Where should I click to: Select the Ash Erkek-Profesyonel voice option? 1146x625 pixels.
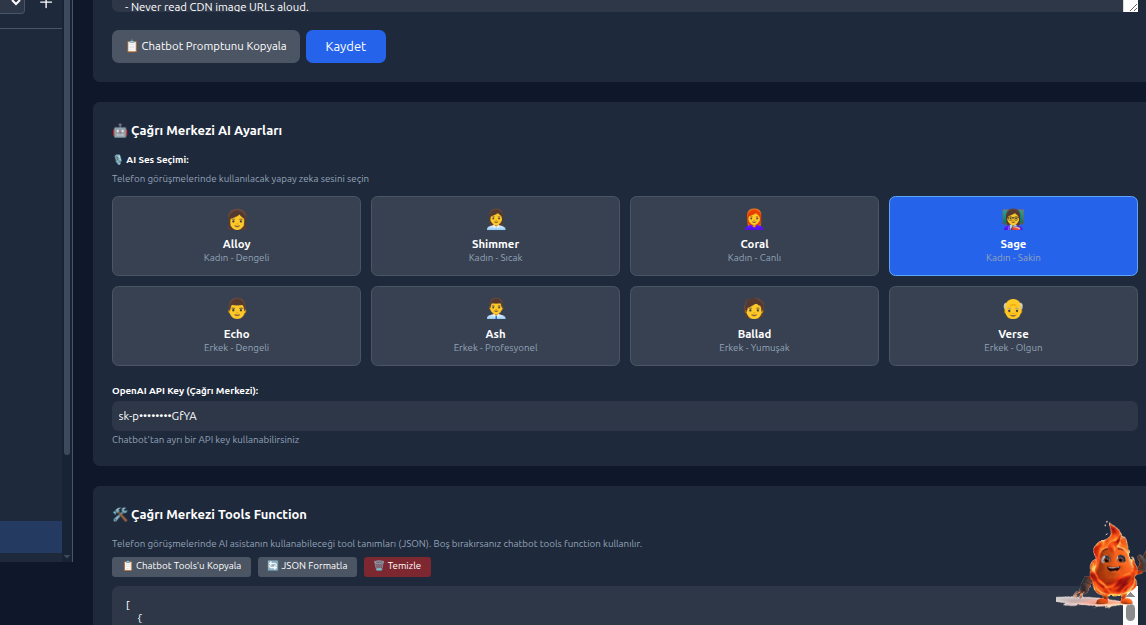tap(495, 326)
